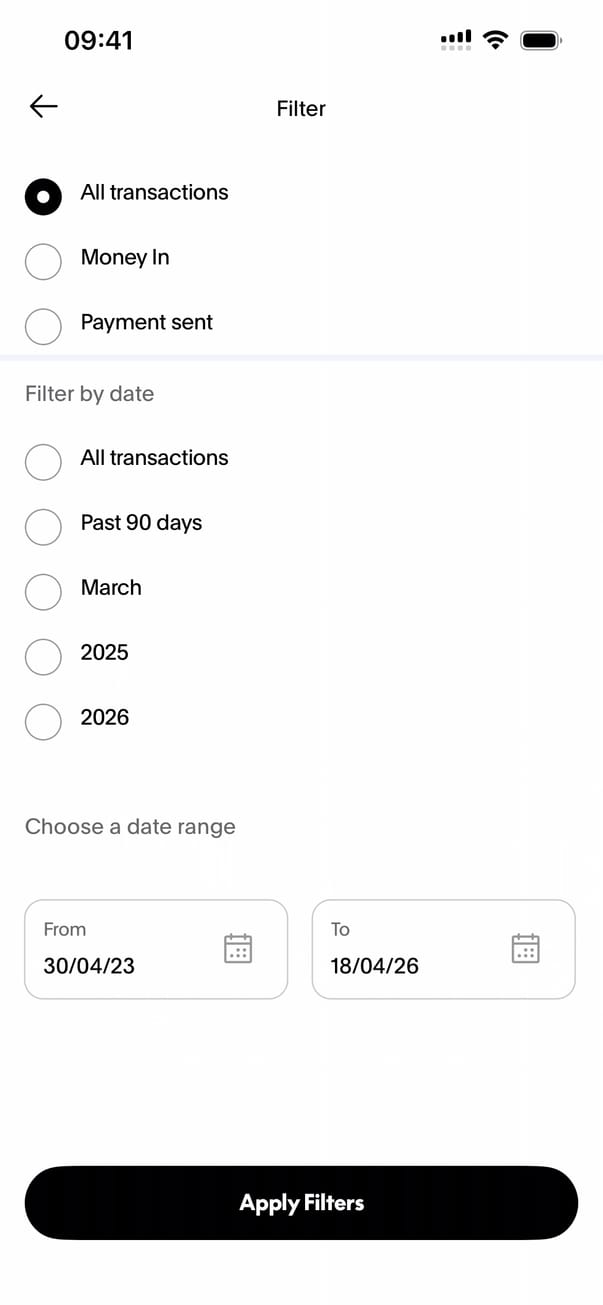The width and height of the screenshot is (603, 1305).
Task: Choose the Past 90 days option
Action: (x=43, y=527)
